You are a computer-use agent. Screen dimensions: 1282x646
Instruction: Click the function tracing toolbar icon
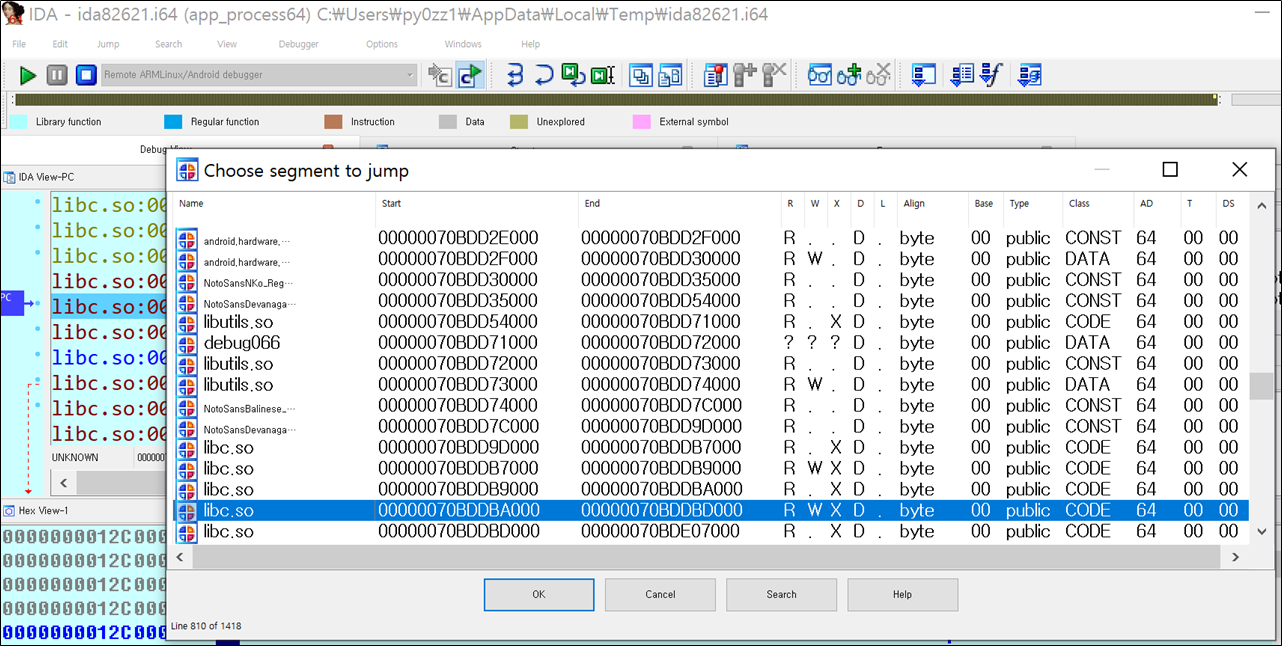991,75
